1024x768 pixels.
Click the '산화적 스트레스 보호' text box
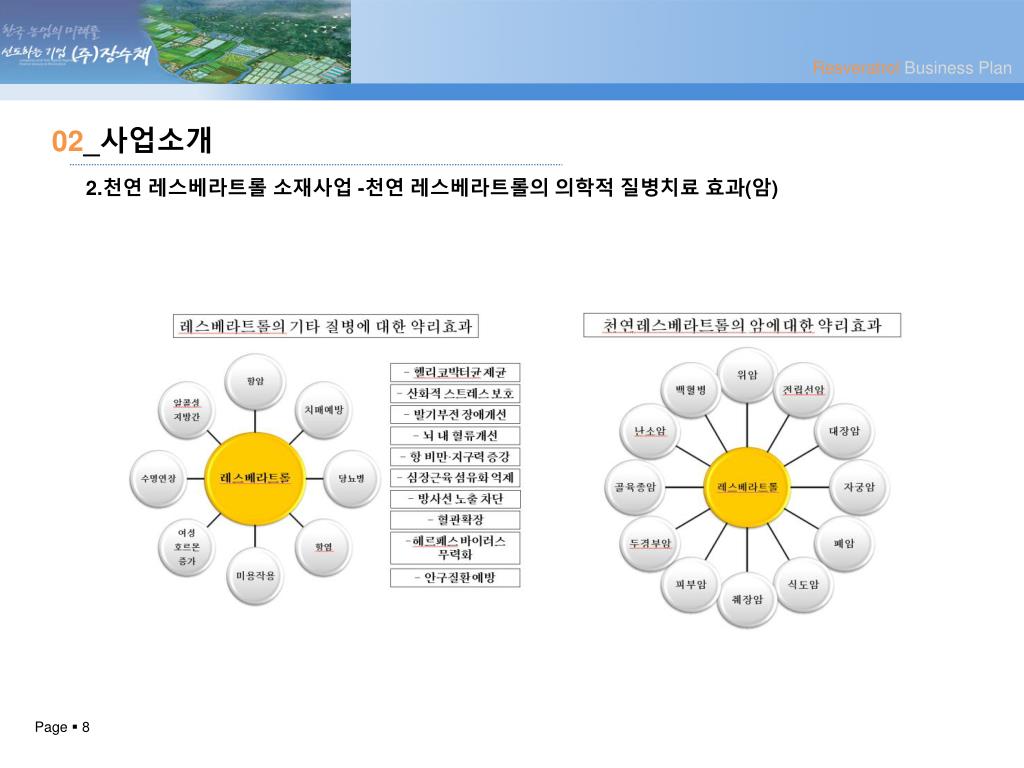tap(455, 394)
